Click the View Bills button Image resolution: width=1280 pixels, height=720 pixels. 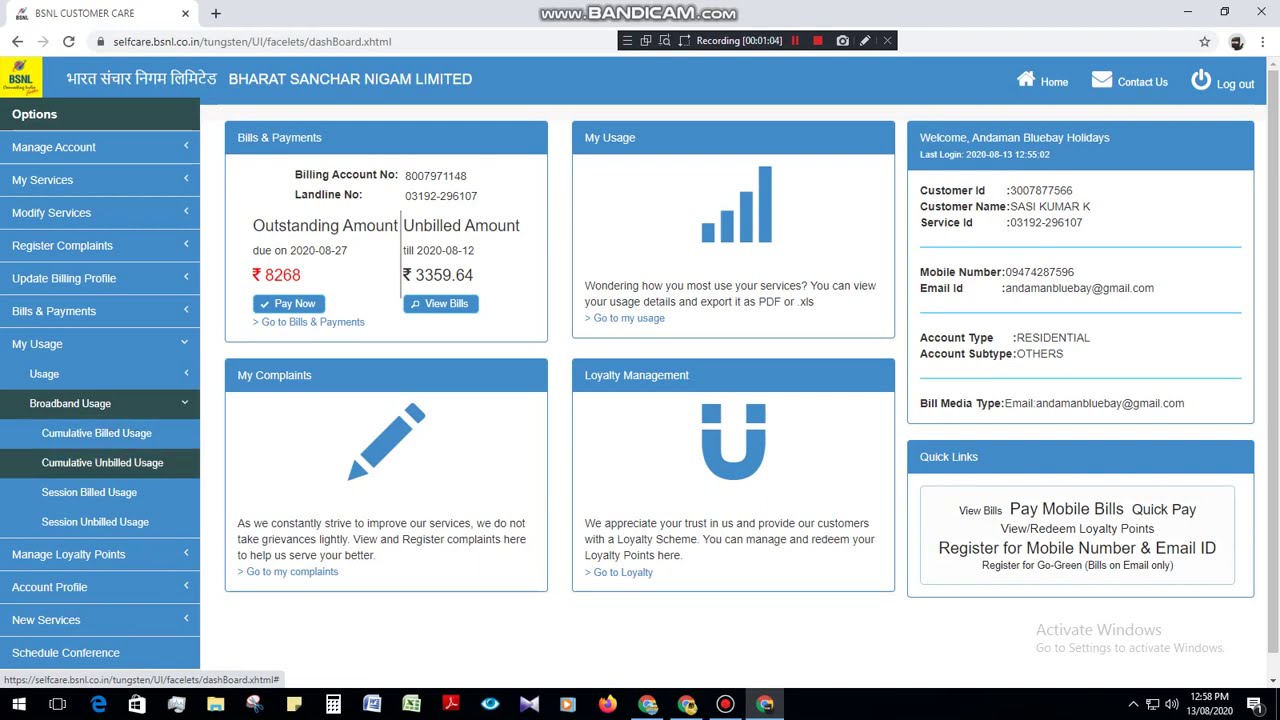point(441,303)
